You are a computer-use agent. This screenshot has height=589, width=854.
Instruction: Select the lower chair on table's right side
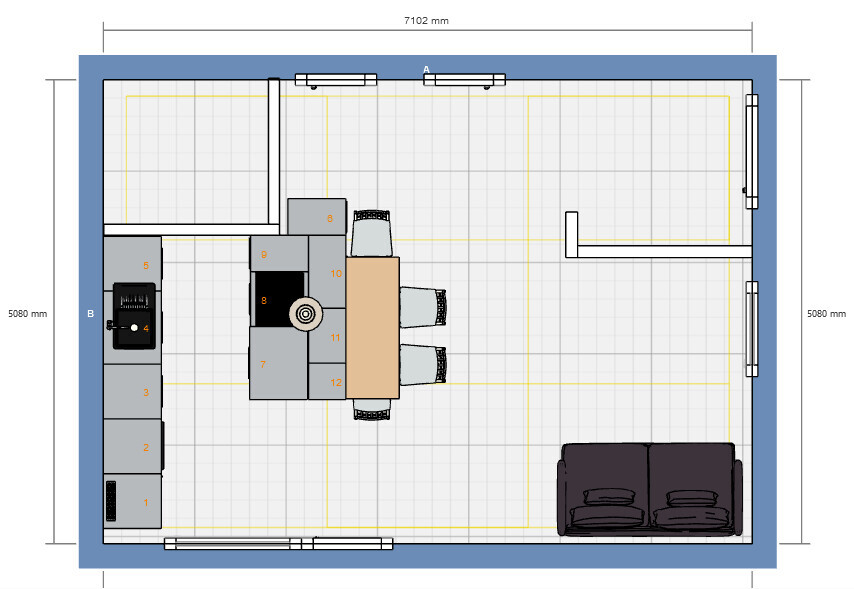click(423, 364)
